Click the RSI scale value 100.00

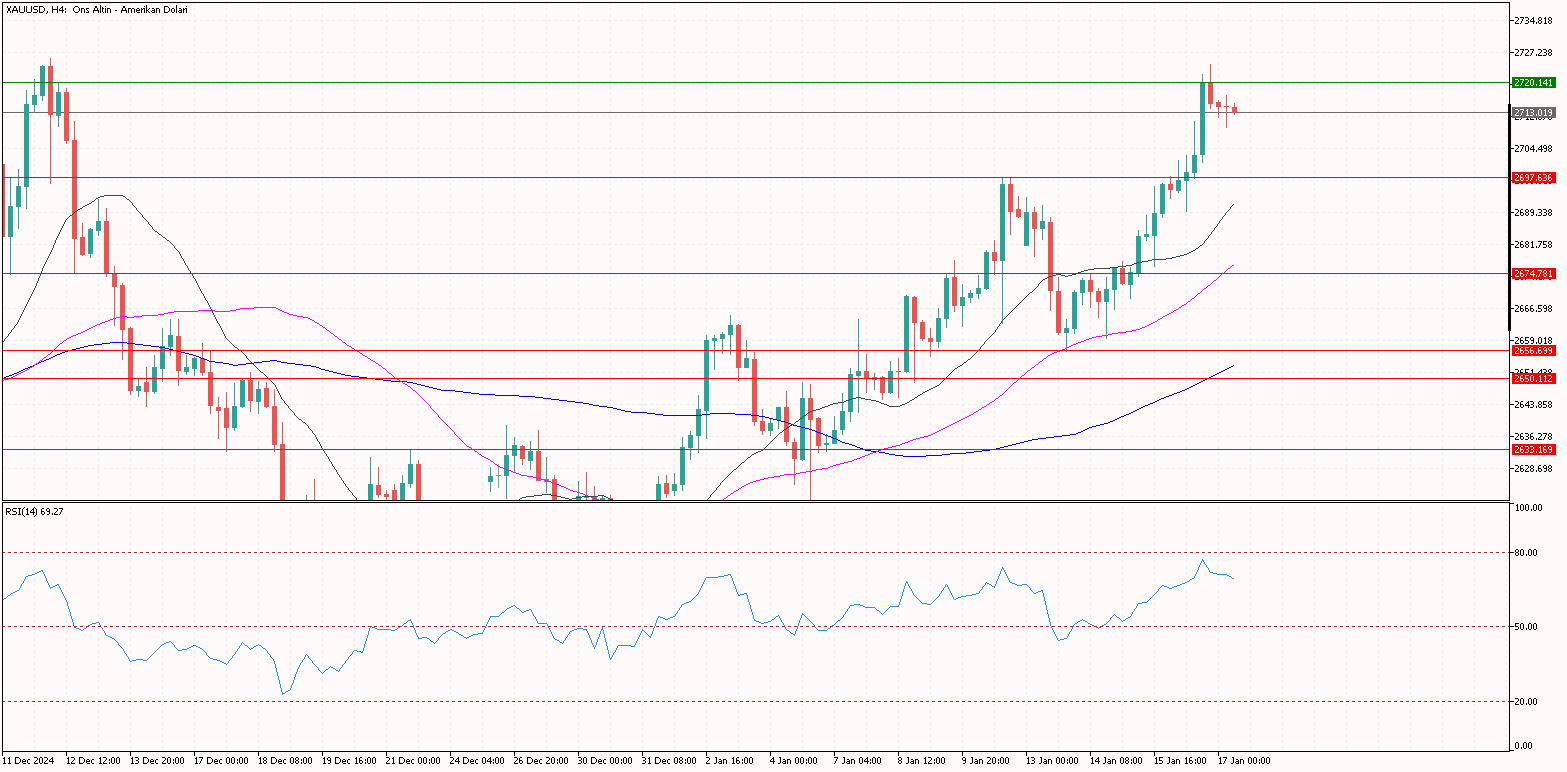pyautogui.click(x=1529, y=508)
